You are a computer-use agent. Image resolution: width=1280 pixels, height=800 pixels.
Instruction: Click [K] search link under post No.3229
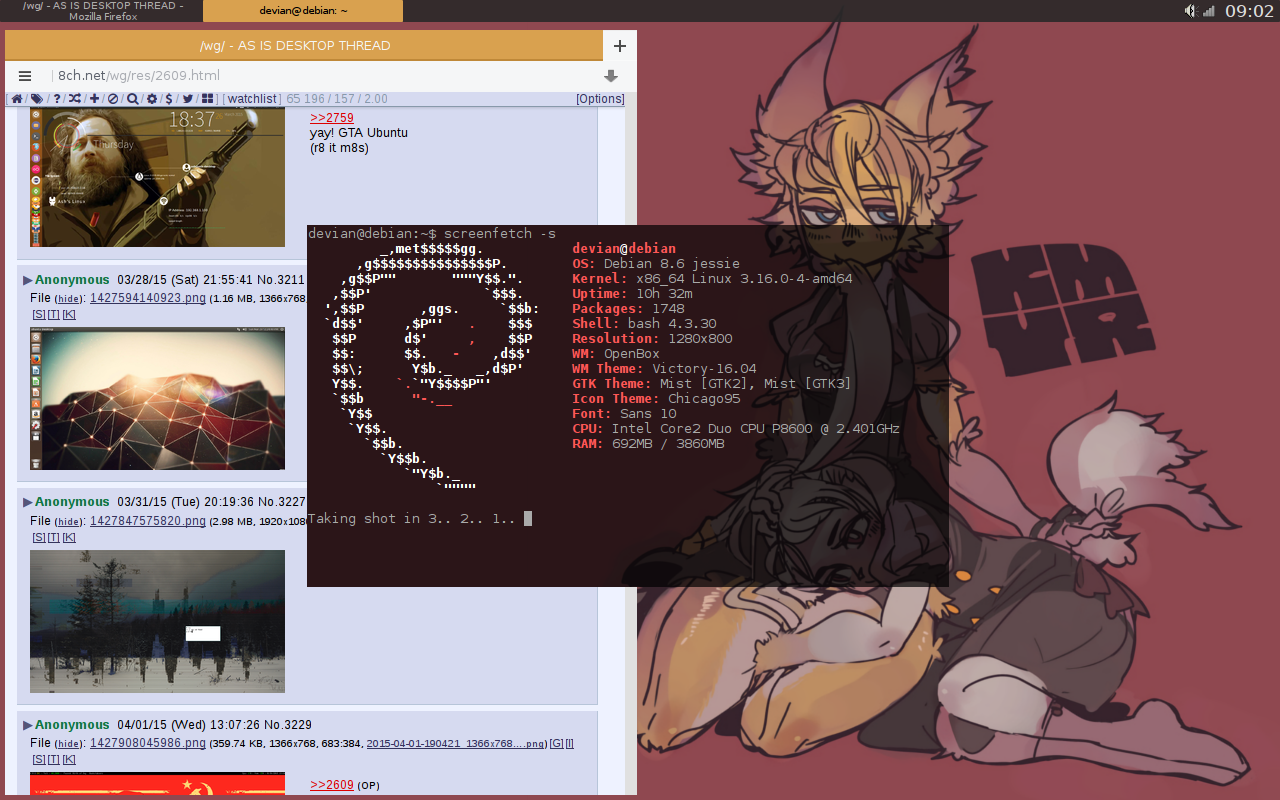tap(69, 760)
